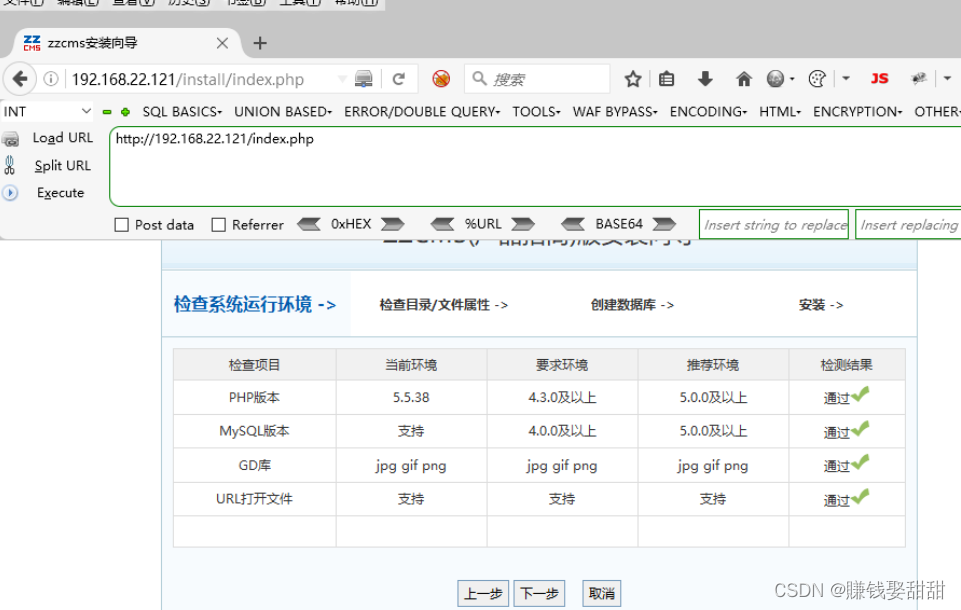Focus the 搜索 search box

537,79
